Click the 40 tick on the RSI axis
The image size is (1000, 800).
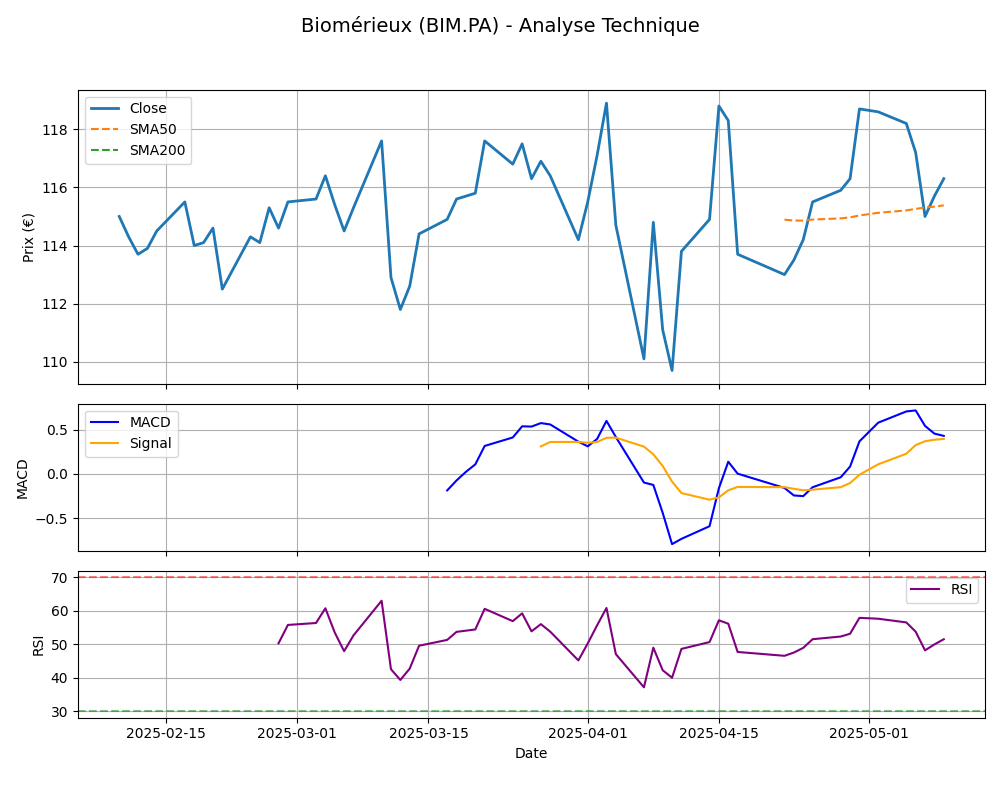tap(59, 678)
